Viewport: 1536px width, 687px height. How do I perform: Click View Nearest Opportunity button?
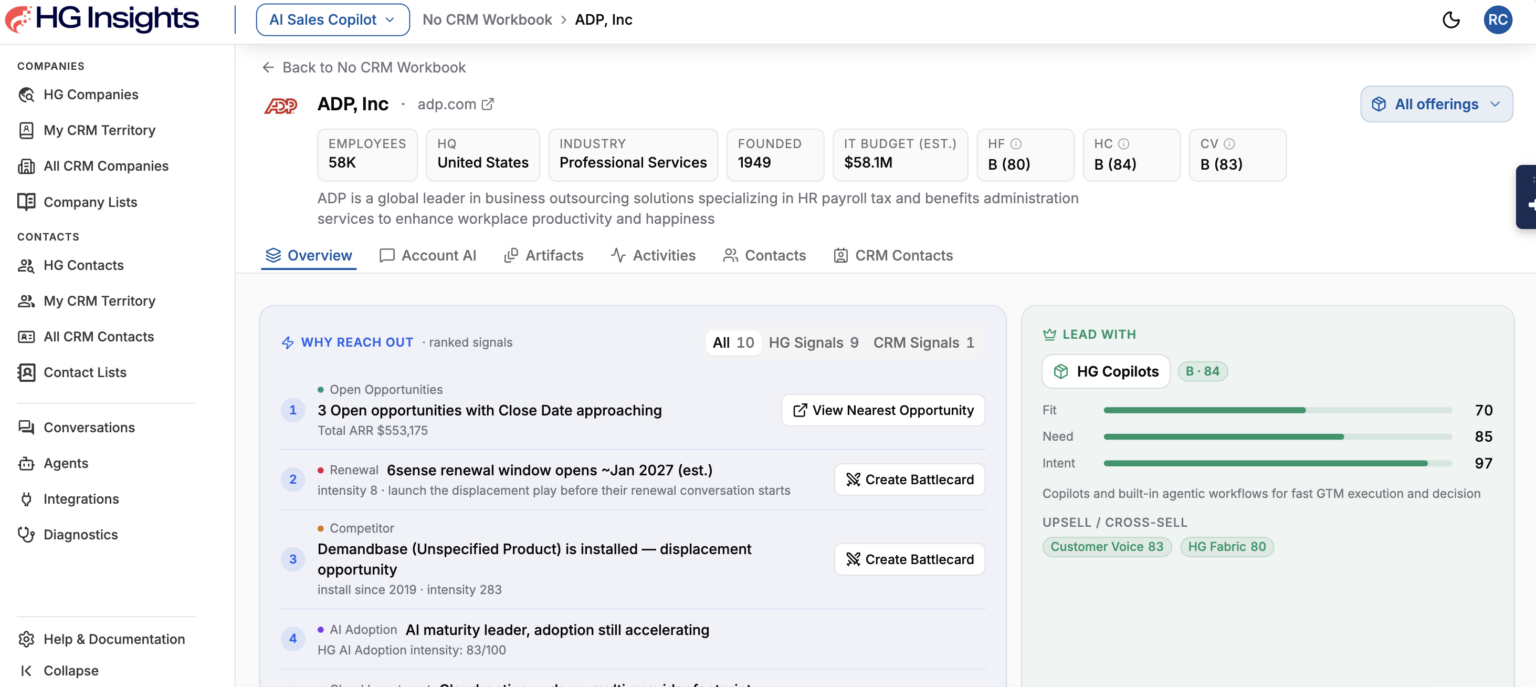point(883,410)
